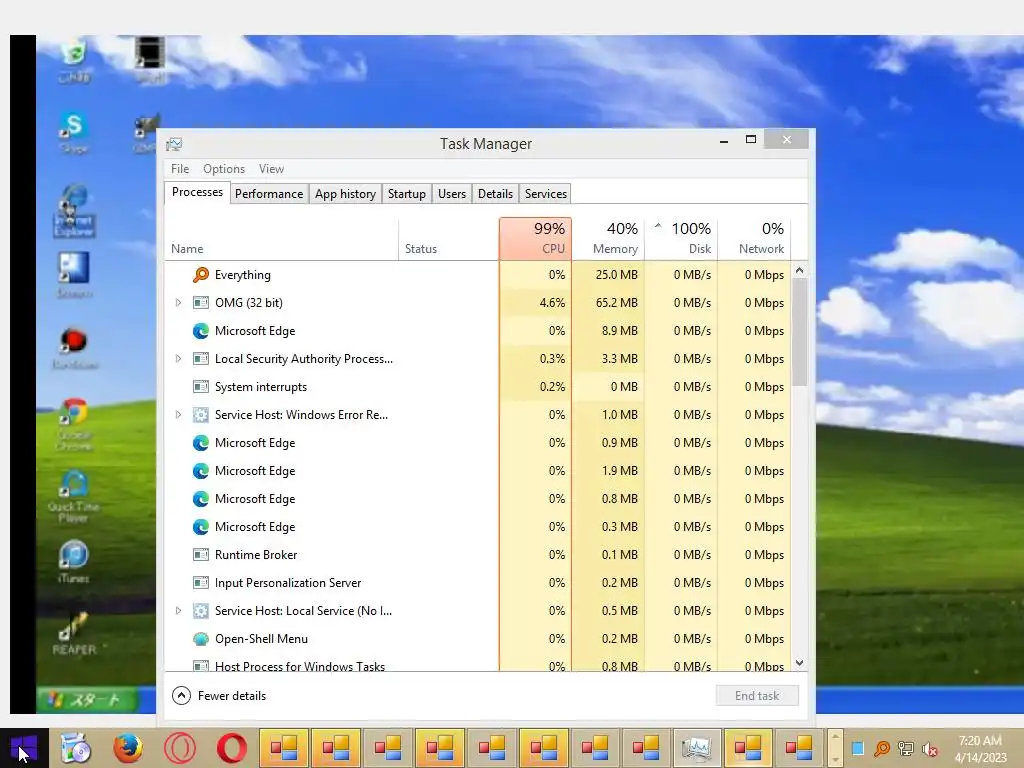Open the File menu

pyautogui.click(x=180, y=169)
